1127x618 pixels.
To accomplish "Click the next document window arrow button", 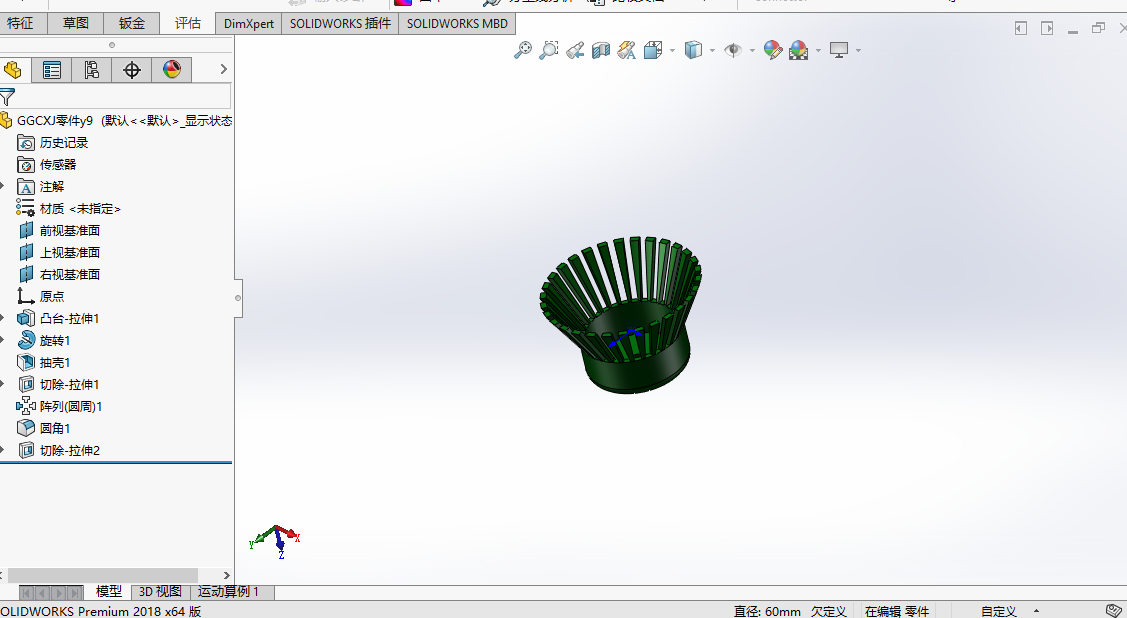I will coord(1047,28).
